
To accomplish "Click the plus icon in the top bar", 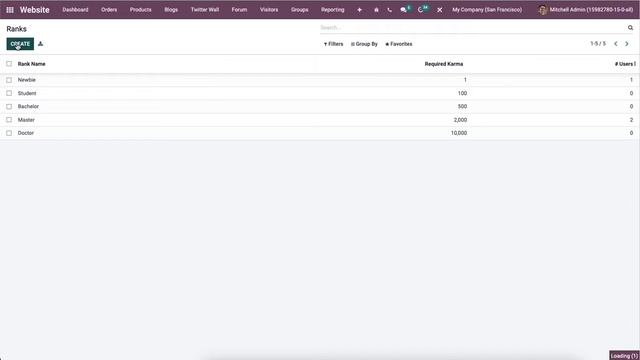I will 359,10.
